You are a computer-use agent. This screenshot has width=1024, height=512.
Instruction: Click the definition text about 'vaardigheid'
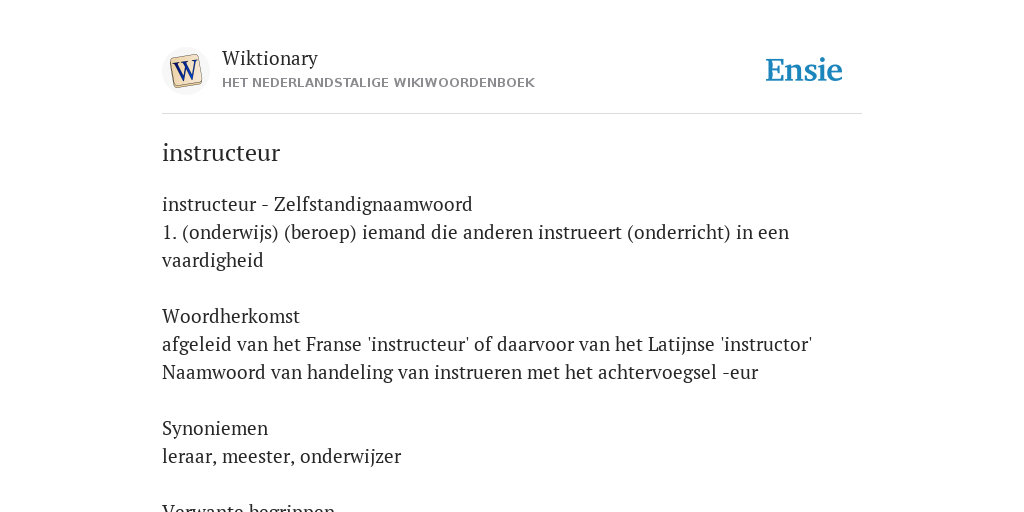pyautogui.click(x=475, y=246)
